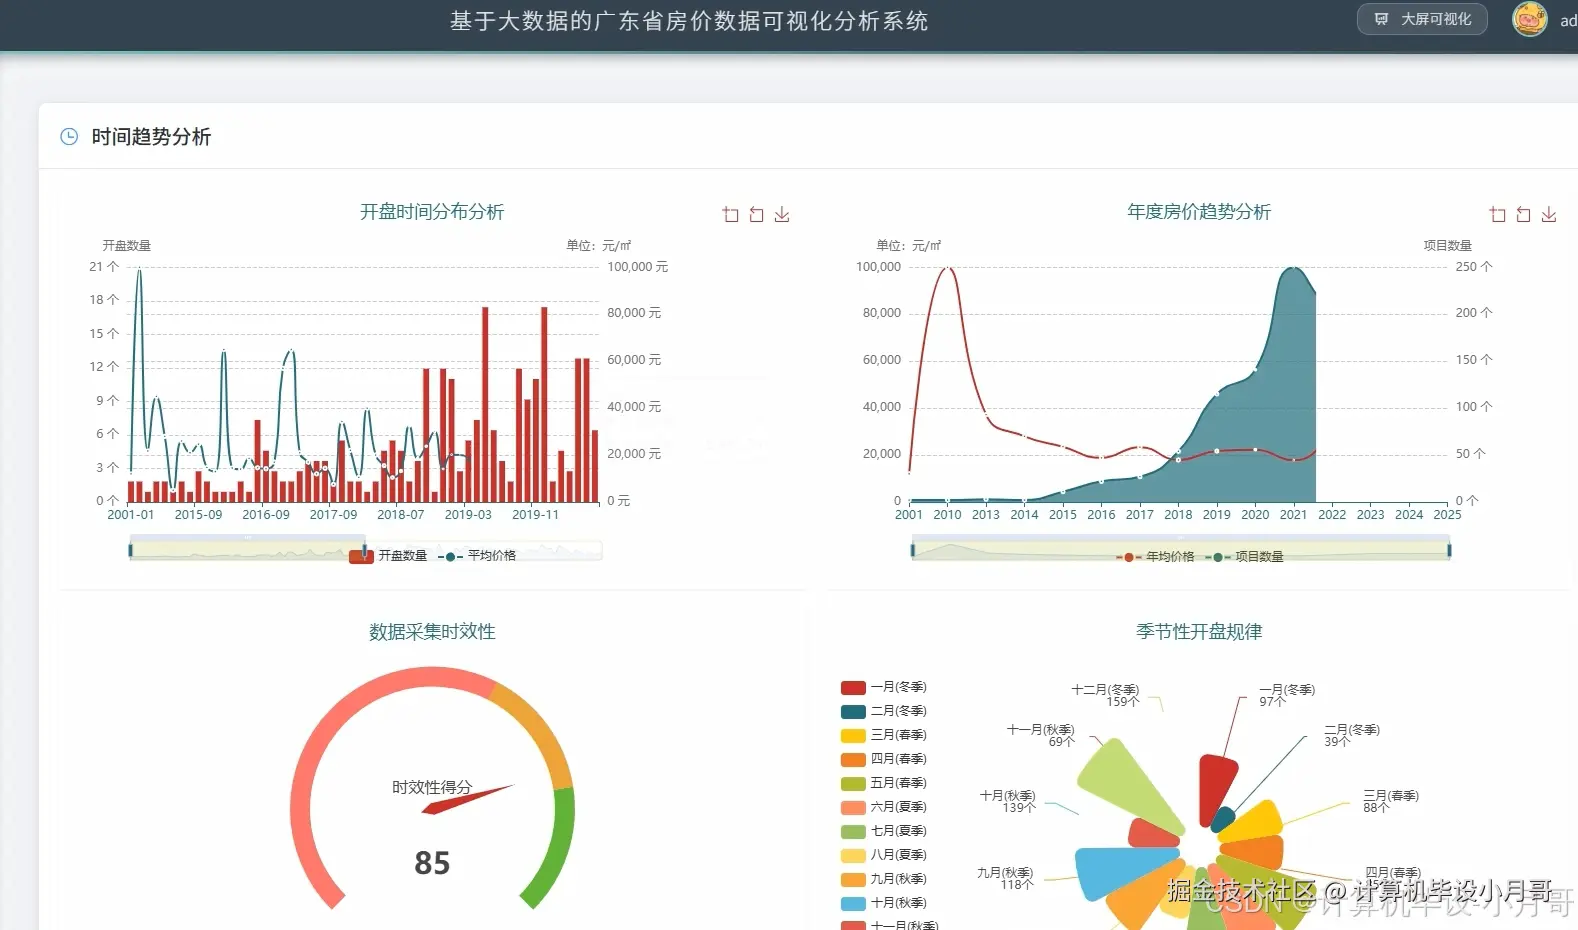Click left zoom handle under 年度房价趋势分析 chart
Image resolution: width=1578 pixels, height=930 pixels.
(x=912, y=549)
